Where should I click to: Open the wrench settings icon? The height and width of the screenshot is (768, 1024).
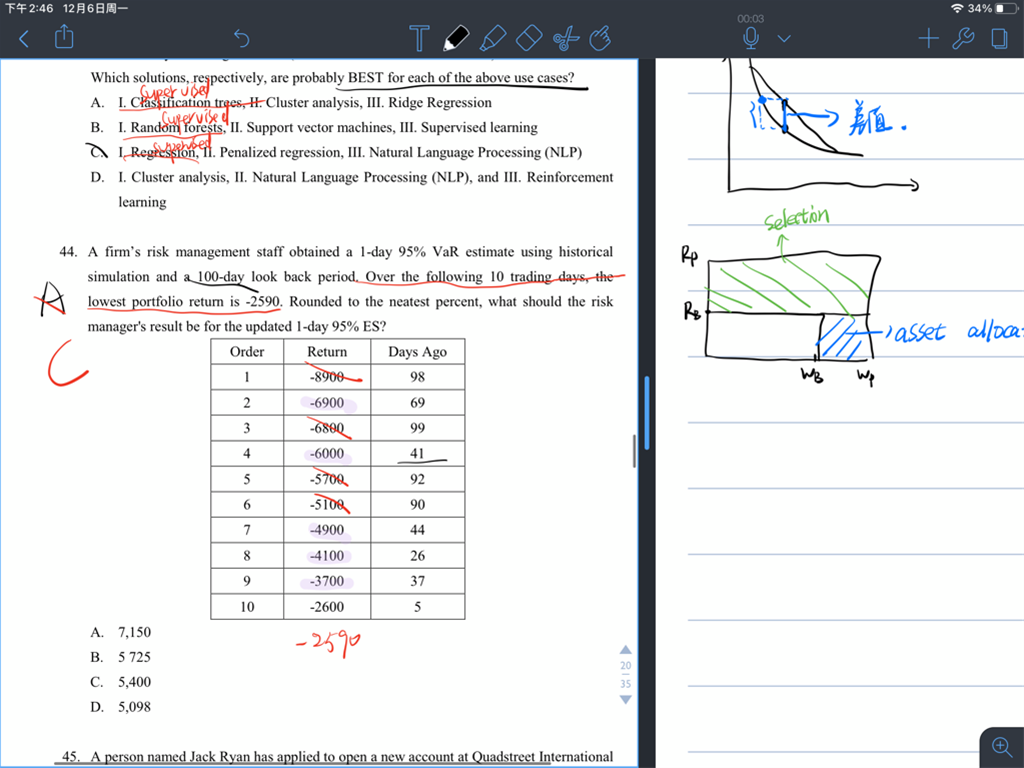[x=963, y=39]
